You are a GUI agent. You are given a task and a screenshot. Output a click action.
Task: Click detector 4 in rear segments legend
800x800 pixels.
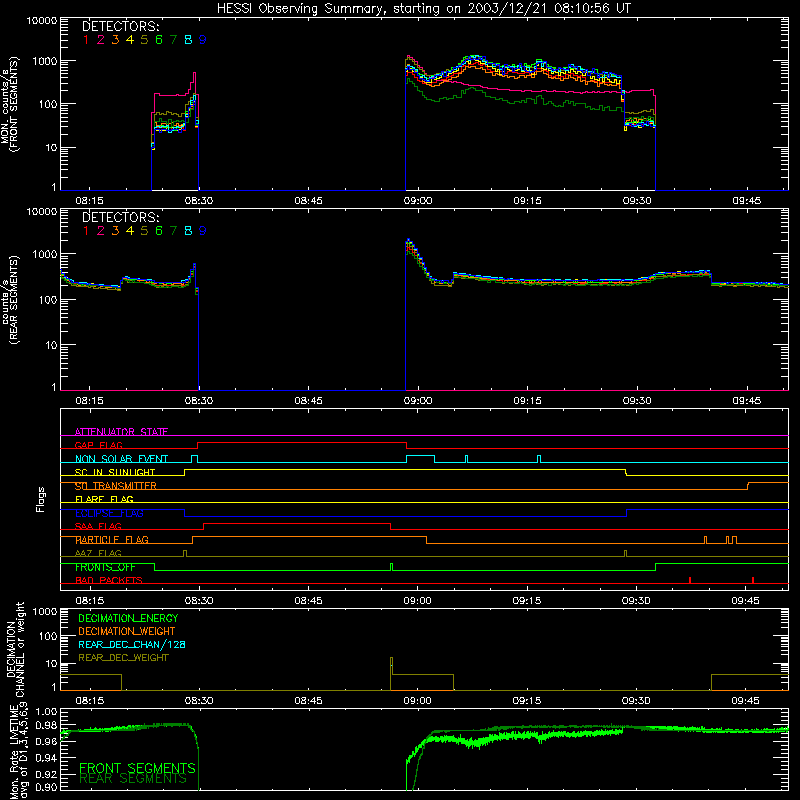[130, 231]
